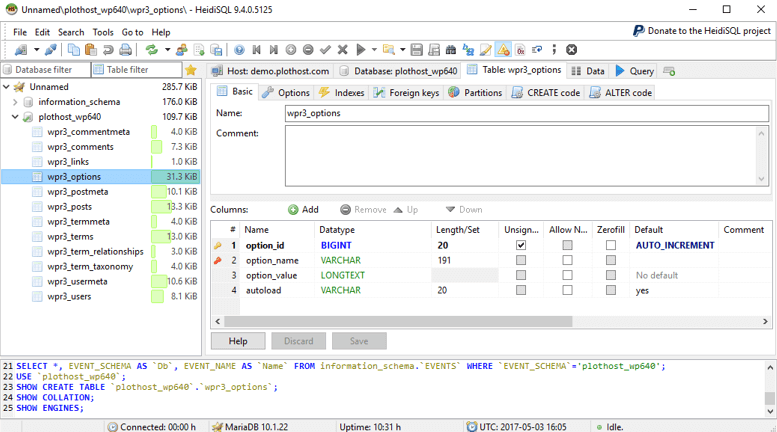Click the Undo arrow icon
The image size is (777, 432).
pyautogui.click(x=108, y=50)
